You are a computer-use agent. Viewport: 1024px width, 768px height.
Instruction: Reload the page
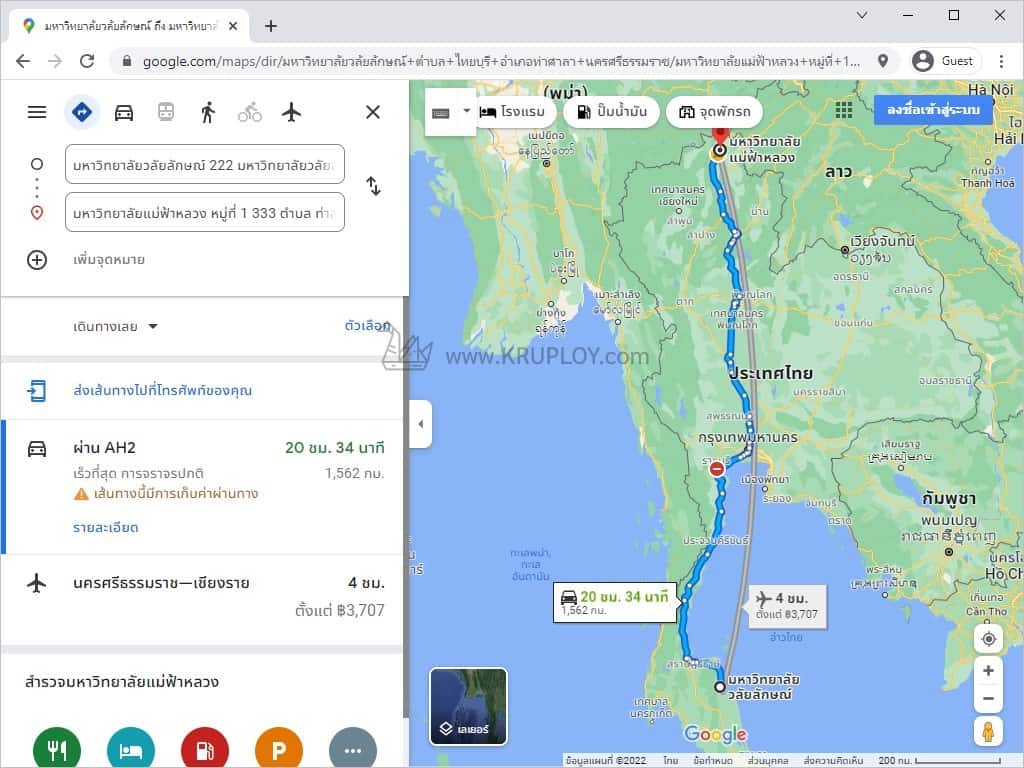[87, 61]
